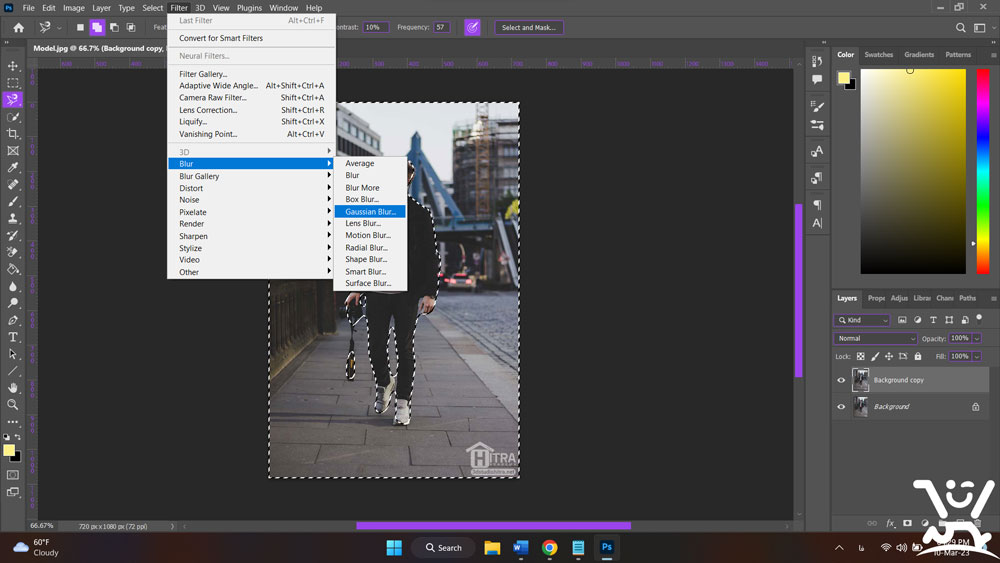Select the Magnetic Lasso tool
This screenshot has height=563, width=1000.
13,99
